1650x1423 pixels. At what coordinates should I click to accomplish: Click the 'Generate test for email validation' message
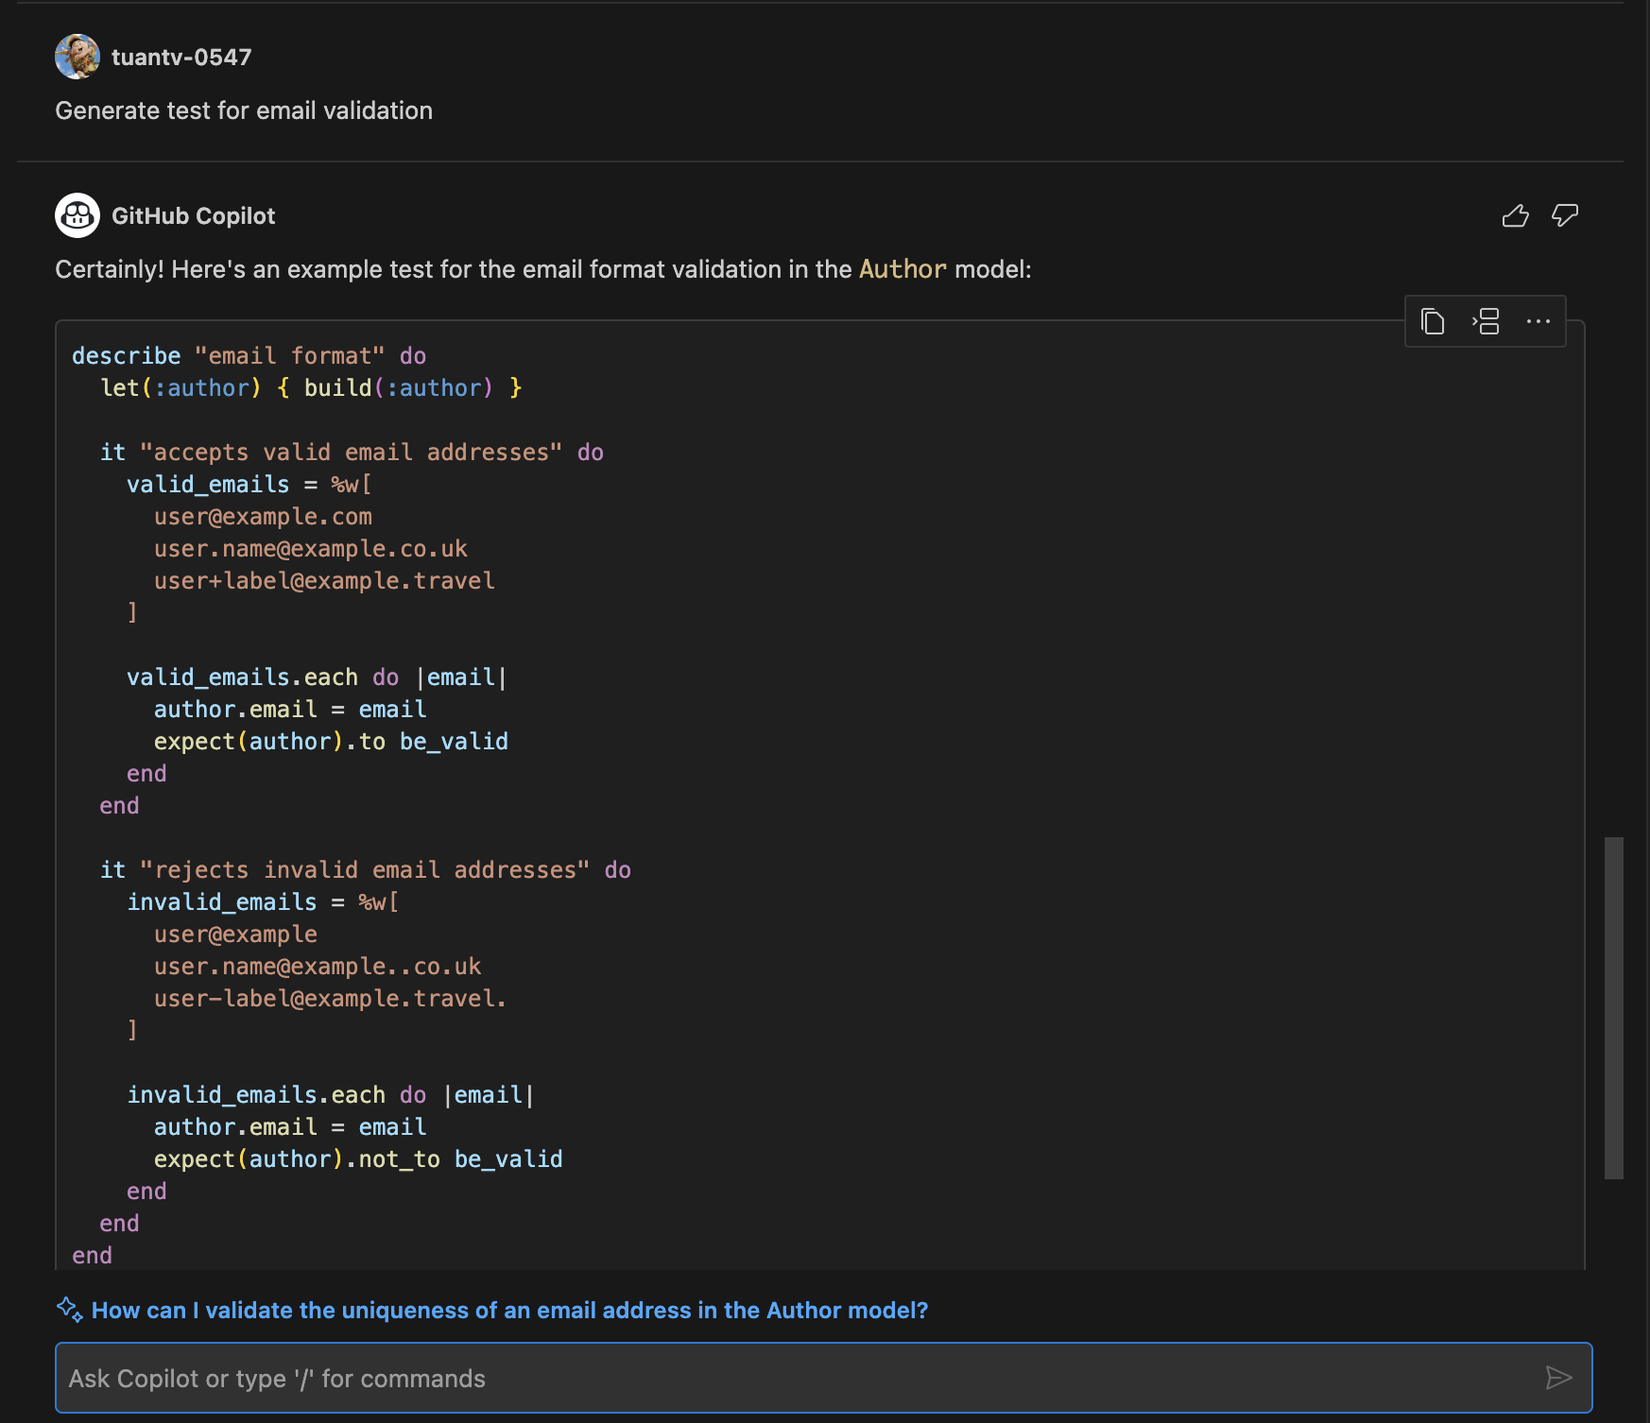pyautogui.click(x=244, y=111)
